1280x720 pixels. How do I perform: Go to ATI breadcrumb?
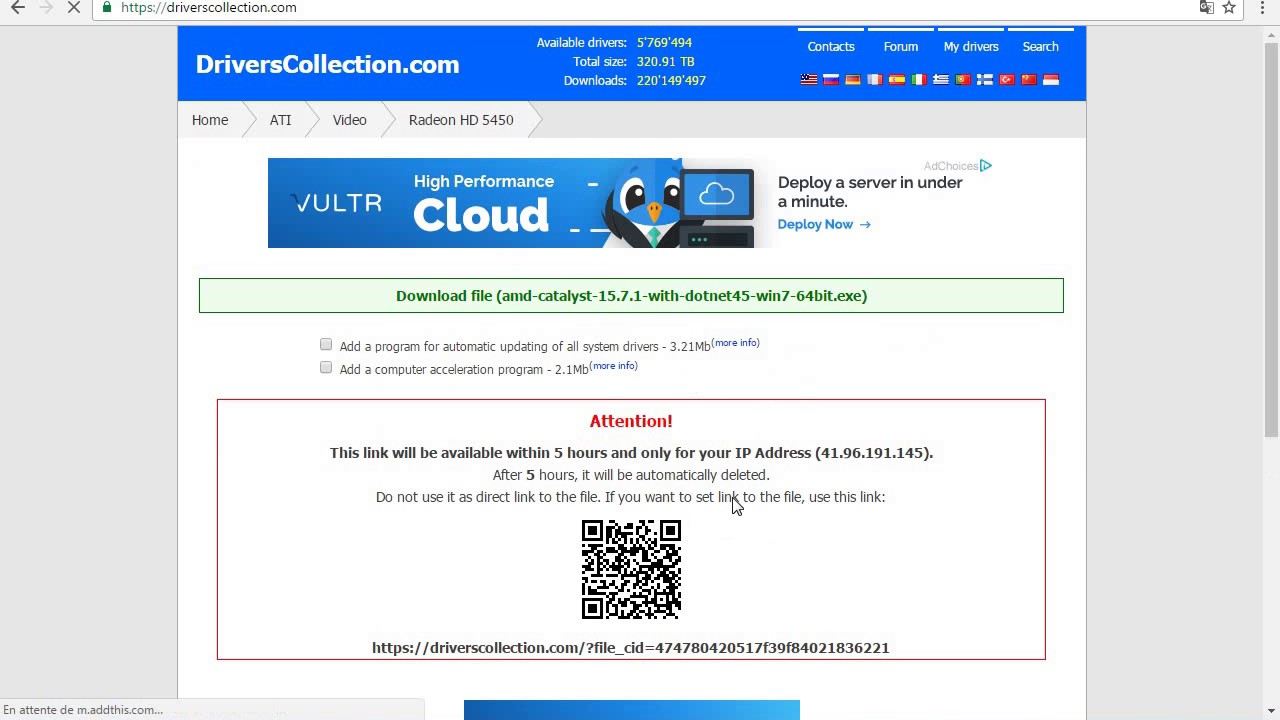point(280,120)
